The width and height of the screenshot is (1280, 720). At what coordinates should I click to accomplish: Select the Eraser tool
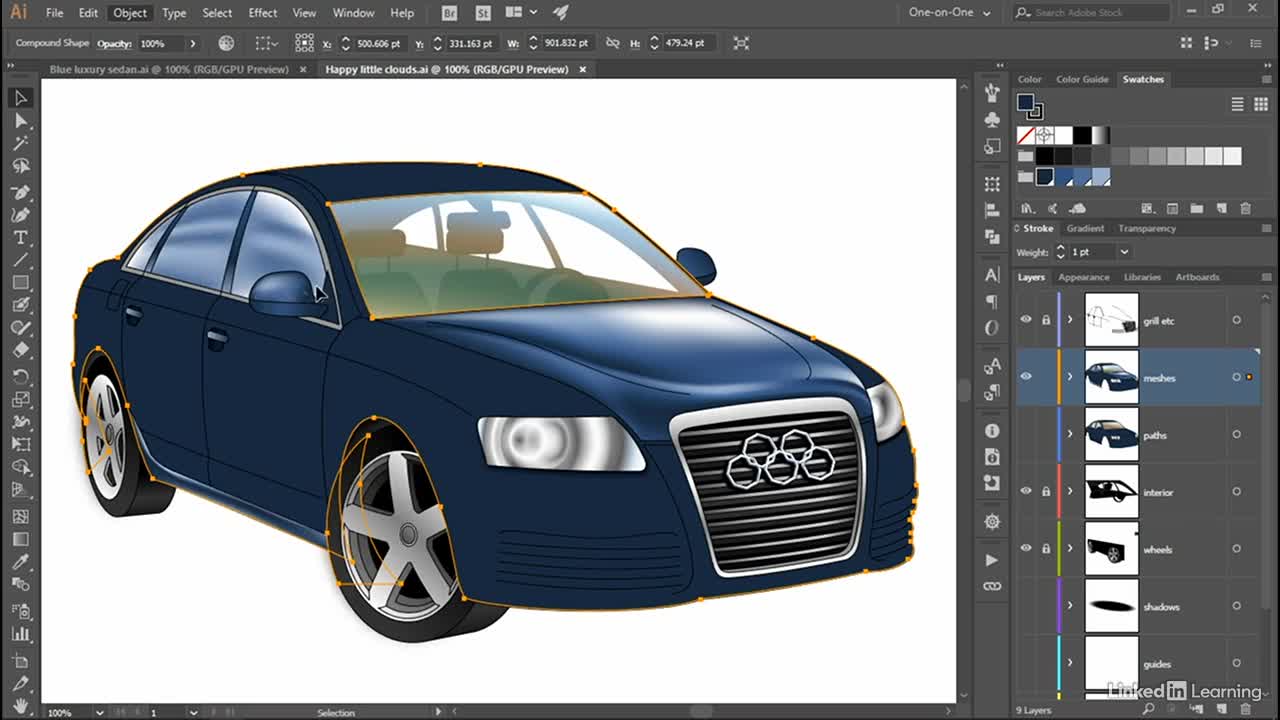coord(20,351)
